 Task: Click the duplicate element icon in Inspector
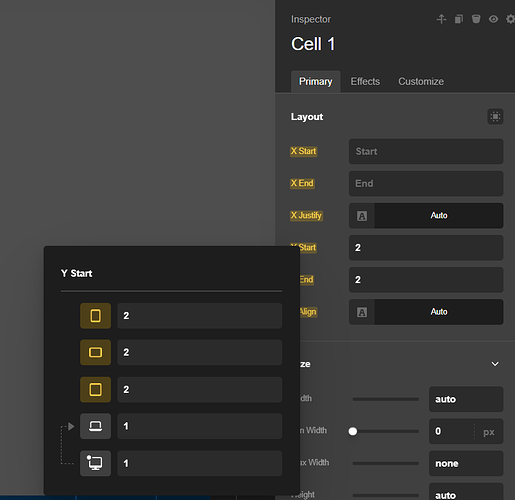click(459, 19)
